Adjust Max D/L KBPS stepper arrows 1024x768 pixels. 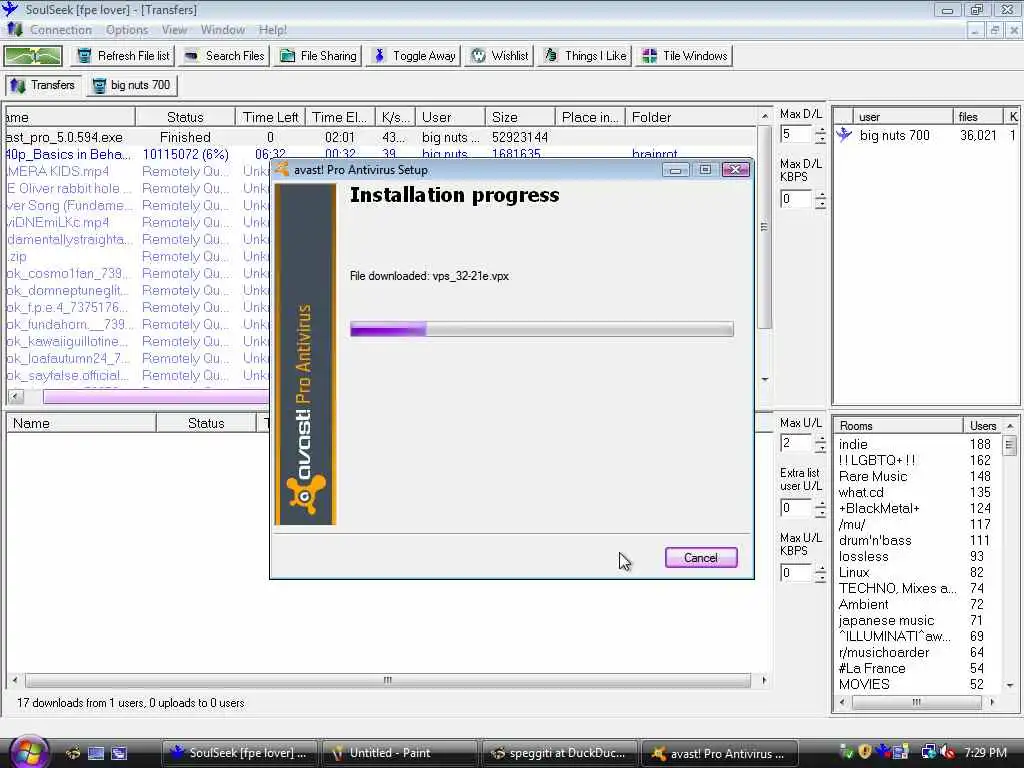[820, 199]
